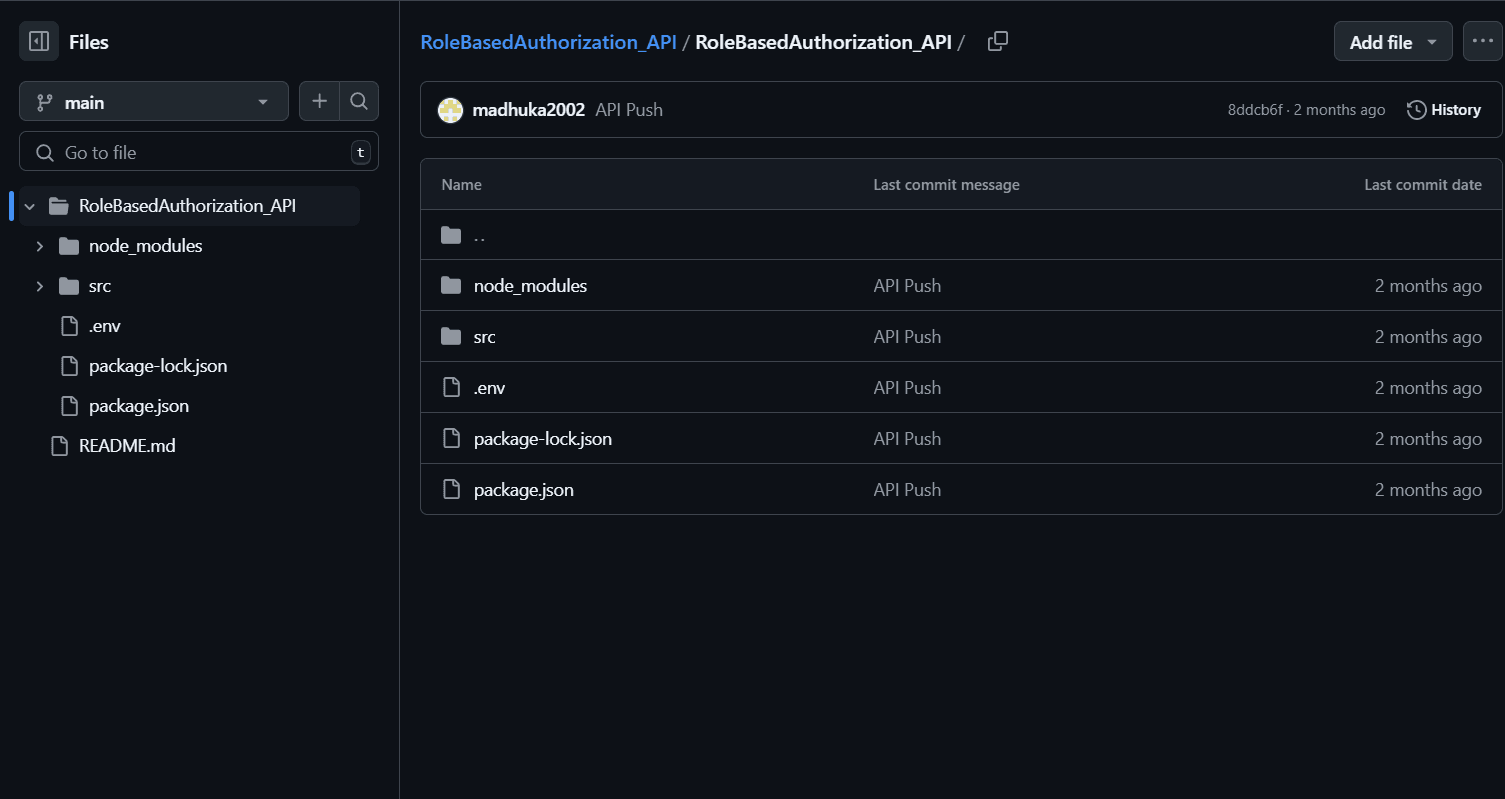Open package-lock.json in sidebar tree
Viewport: 1505px width, 799px height.
(158, 366)
